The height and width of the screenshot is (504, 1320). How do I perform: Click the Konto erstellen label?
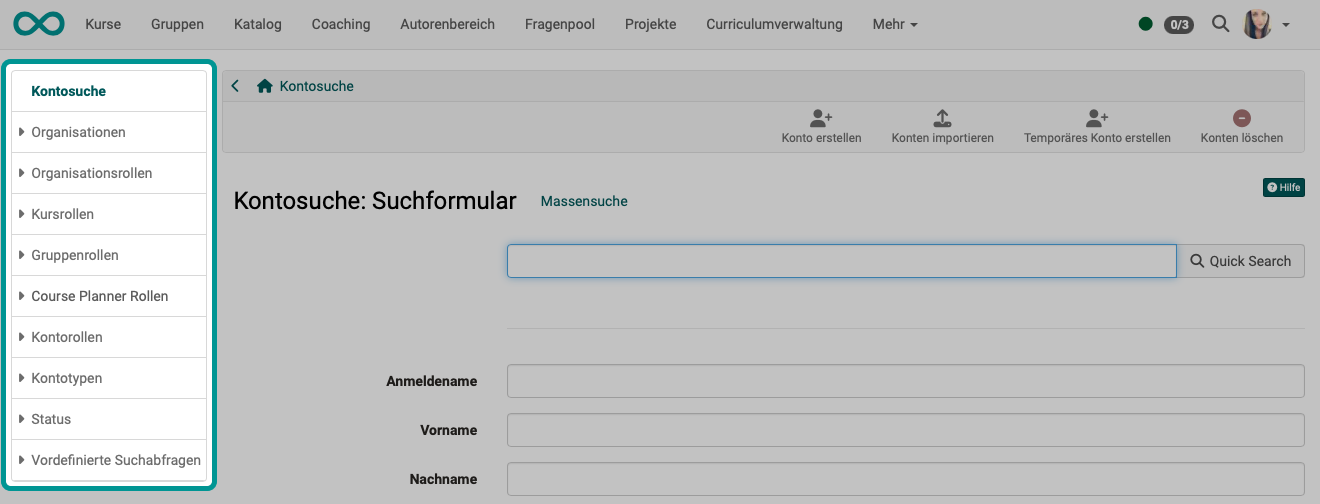(x=821, y=138)
